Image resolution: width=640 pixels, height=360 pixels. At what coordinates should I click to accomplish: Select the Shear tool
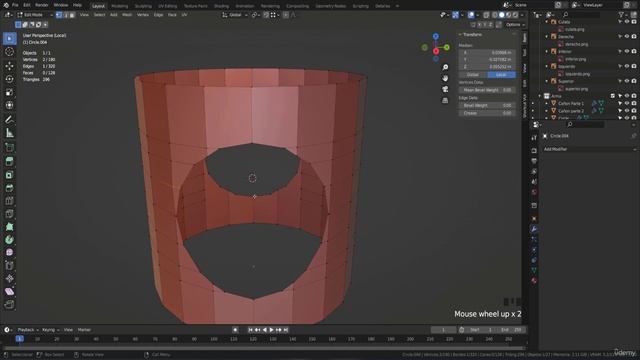tap(9, 292)
